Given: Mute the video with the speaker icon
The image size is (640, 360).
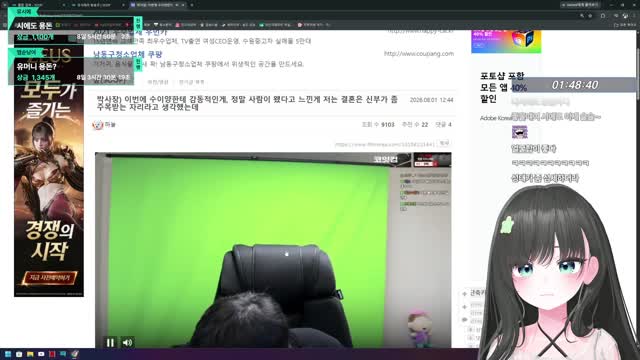Looking at the screenshot, I should [x=127, y=342].
